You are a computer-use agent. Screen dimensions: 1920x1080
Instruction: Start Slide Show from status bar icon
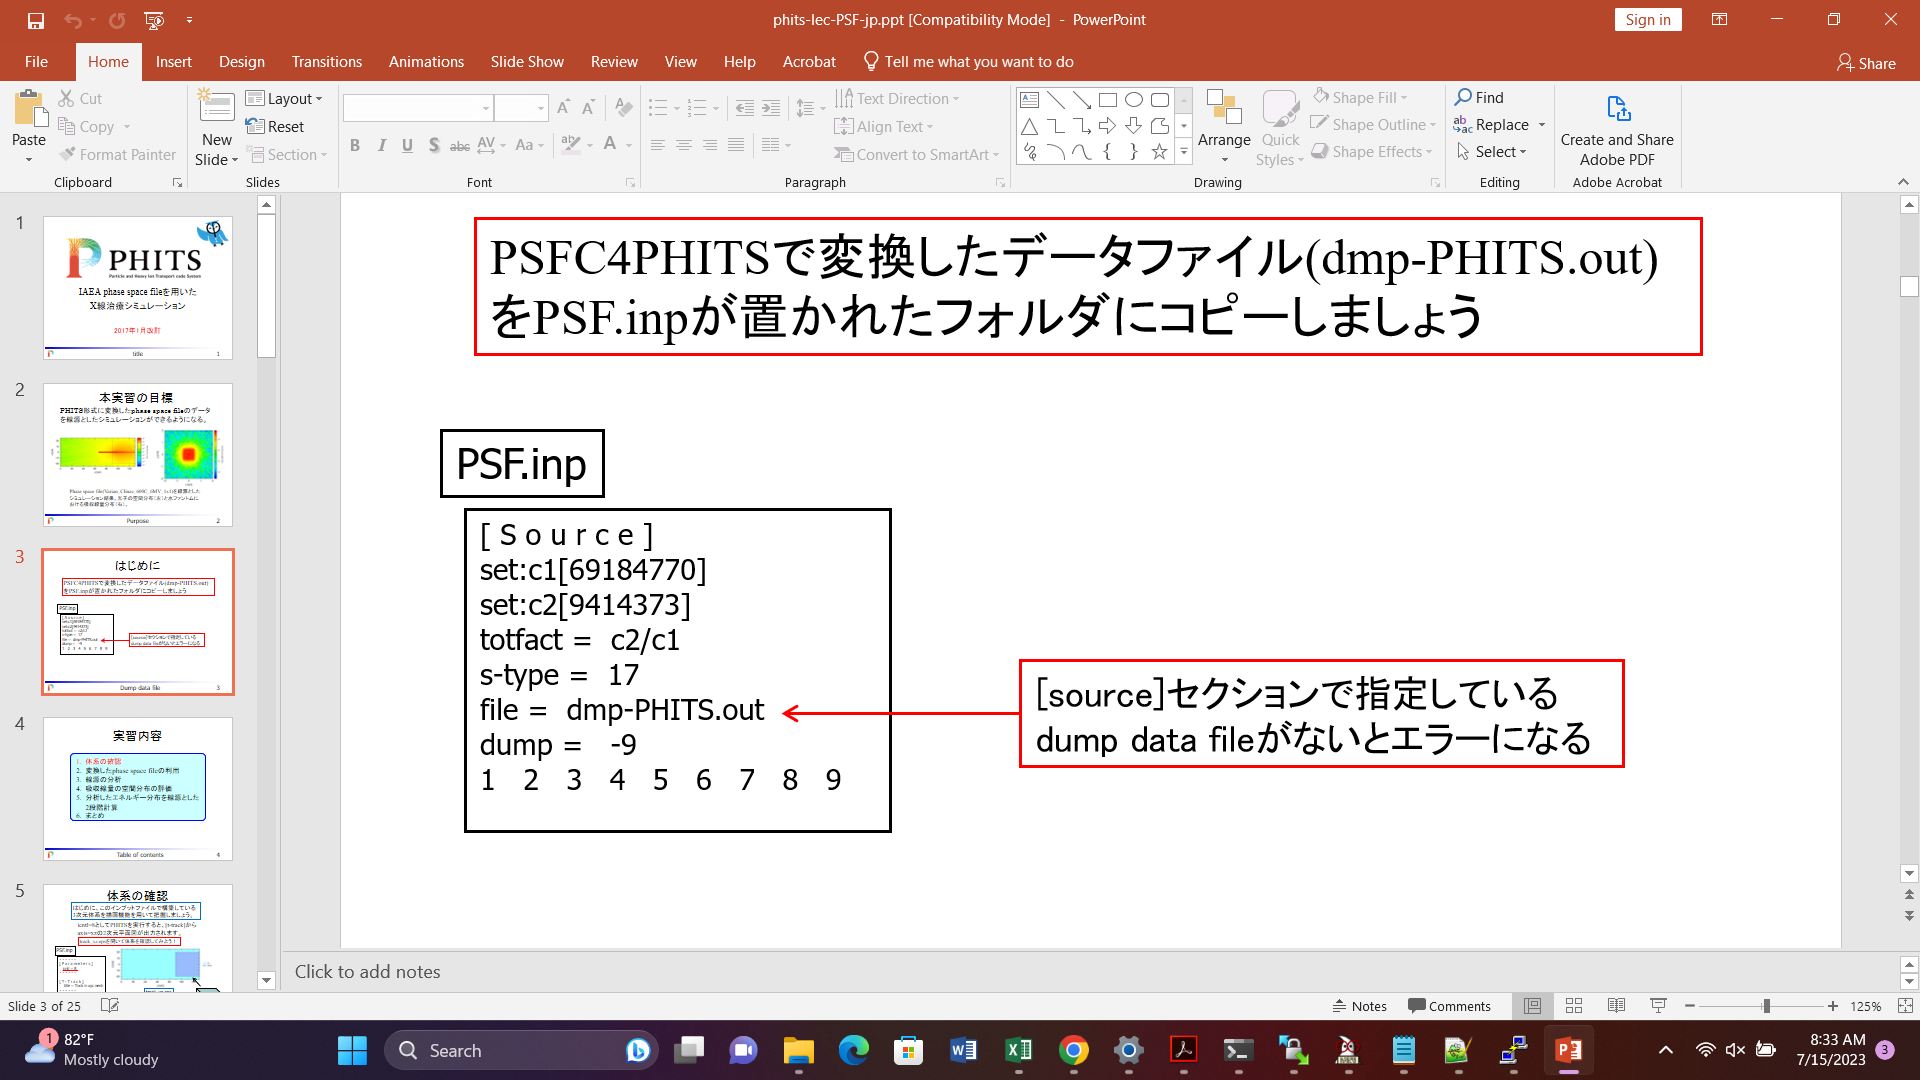[x=1658, y=1006]
